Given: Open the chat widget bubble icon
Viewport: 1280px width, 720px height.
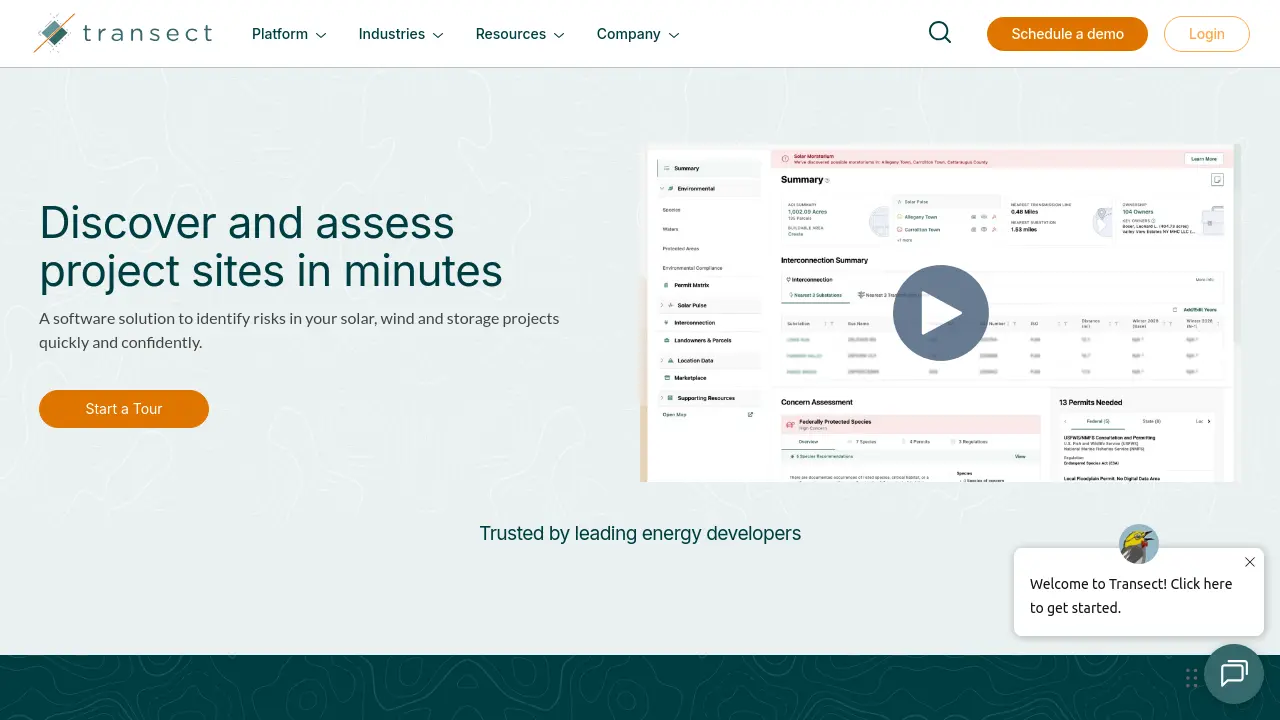Looking at the screenshot, I should pyautogui.click(x=1234, y=674).
